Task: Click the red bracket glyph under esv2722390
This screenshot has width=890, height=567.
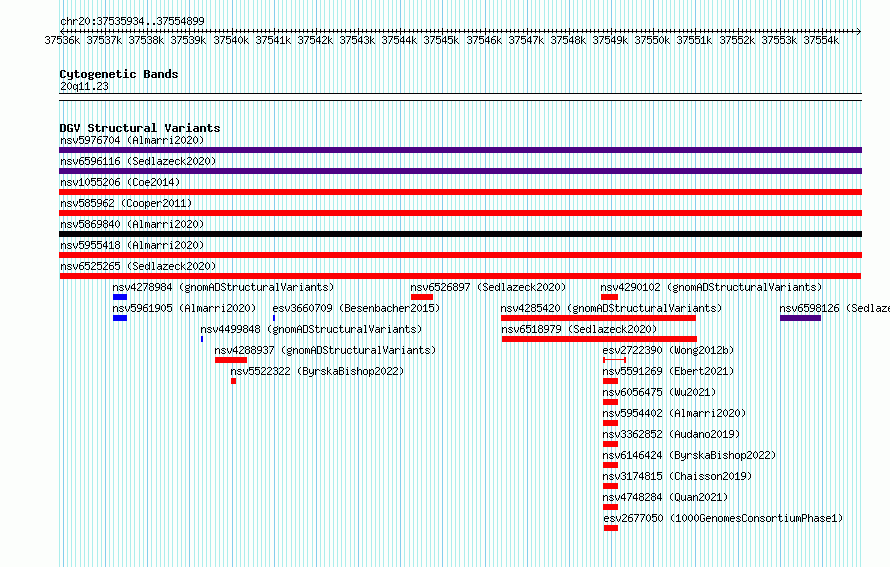Action: pos(614,360)
